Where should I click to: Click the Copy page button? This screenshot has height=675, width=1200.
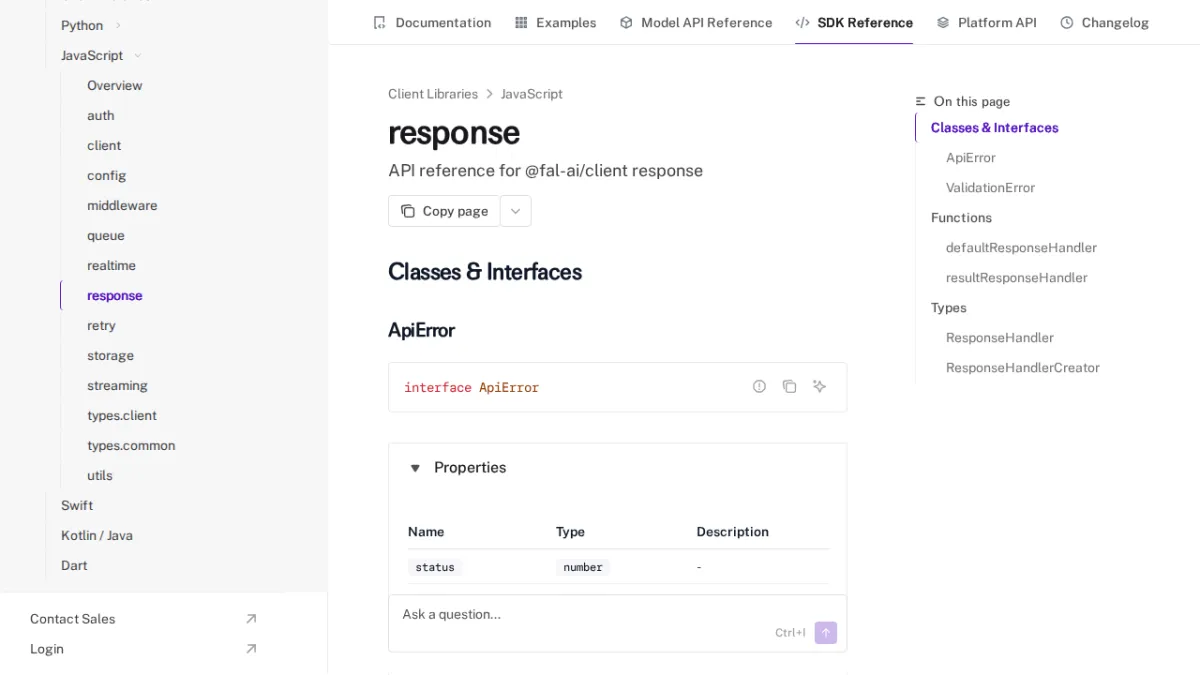tap(444, 211)
